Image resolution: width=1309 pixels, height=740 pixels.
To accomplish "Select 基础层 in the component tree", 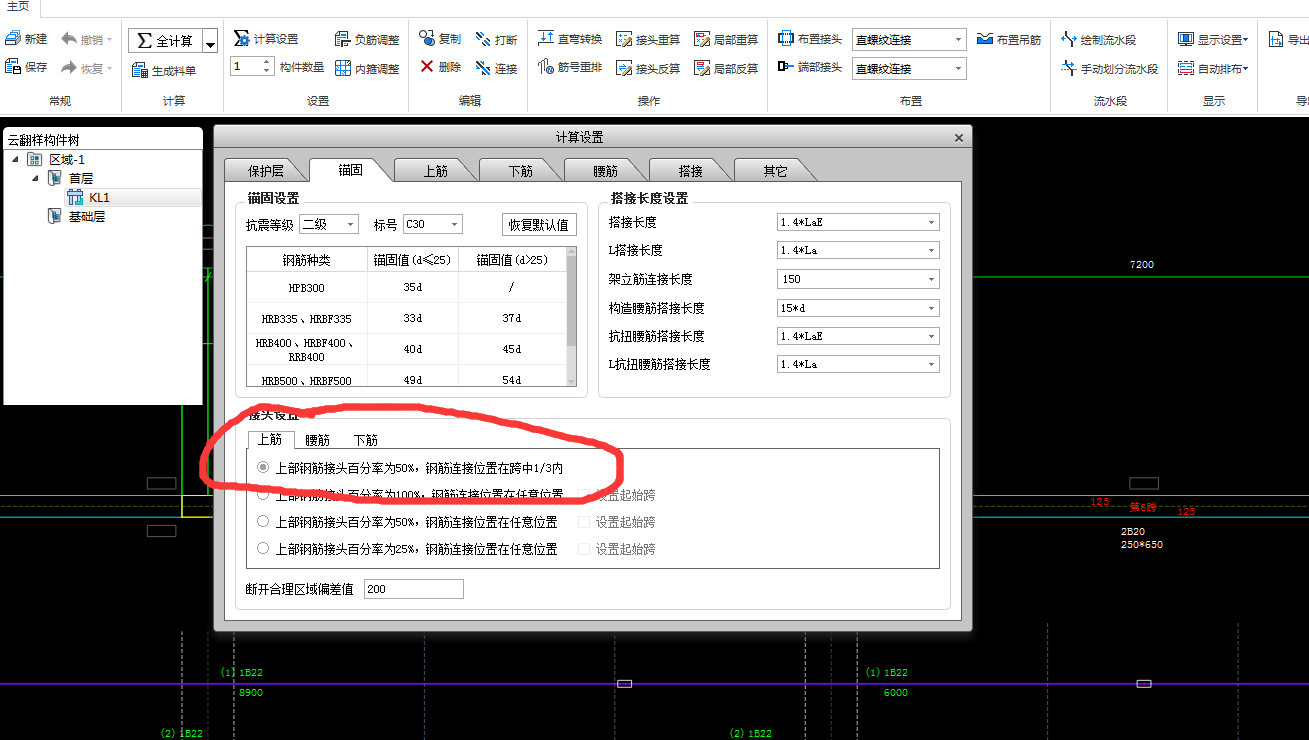I will 86,216.
